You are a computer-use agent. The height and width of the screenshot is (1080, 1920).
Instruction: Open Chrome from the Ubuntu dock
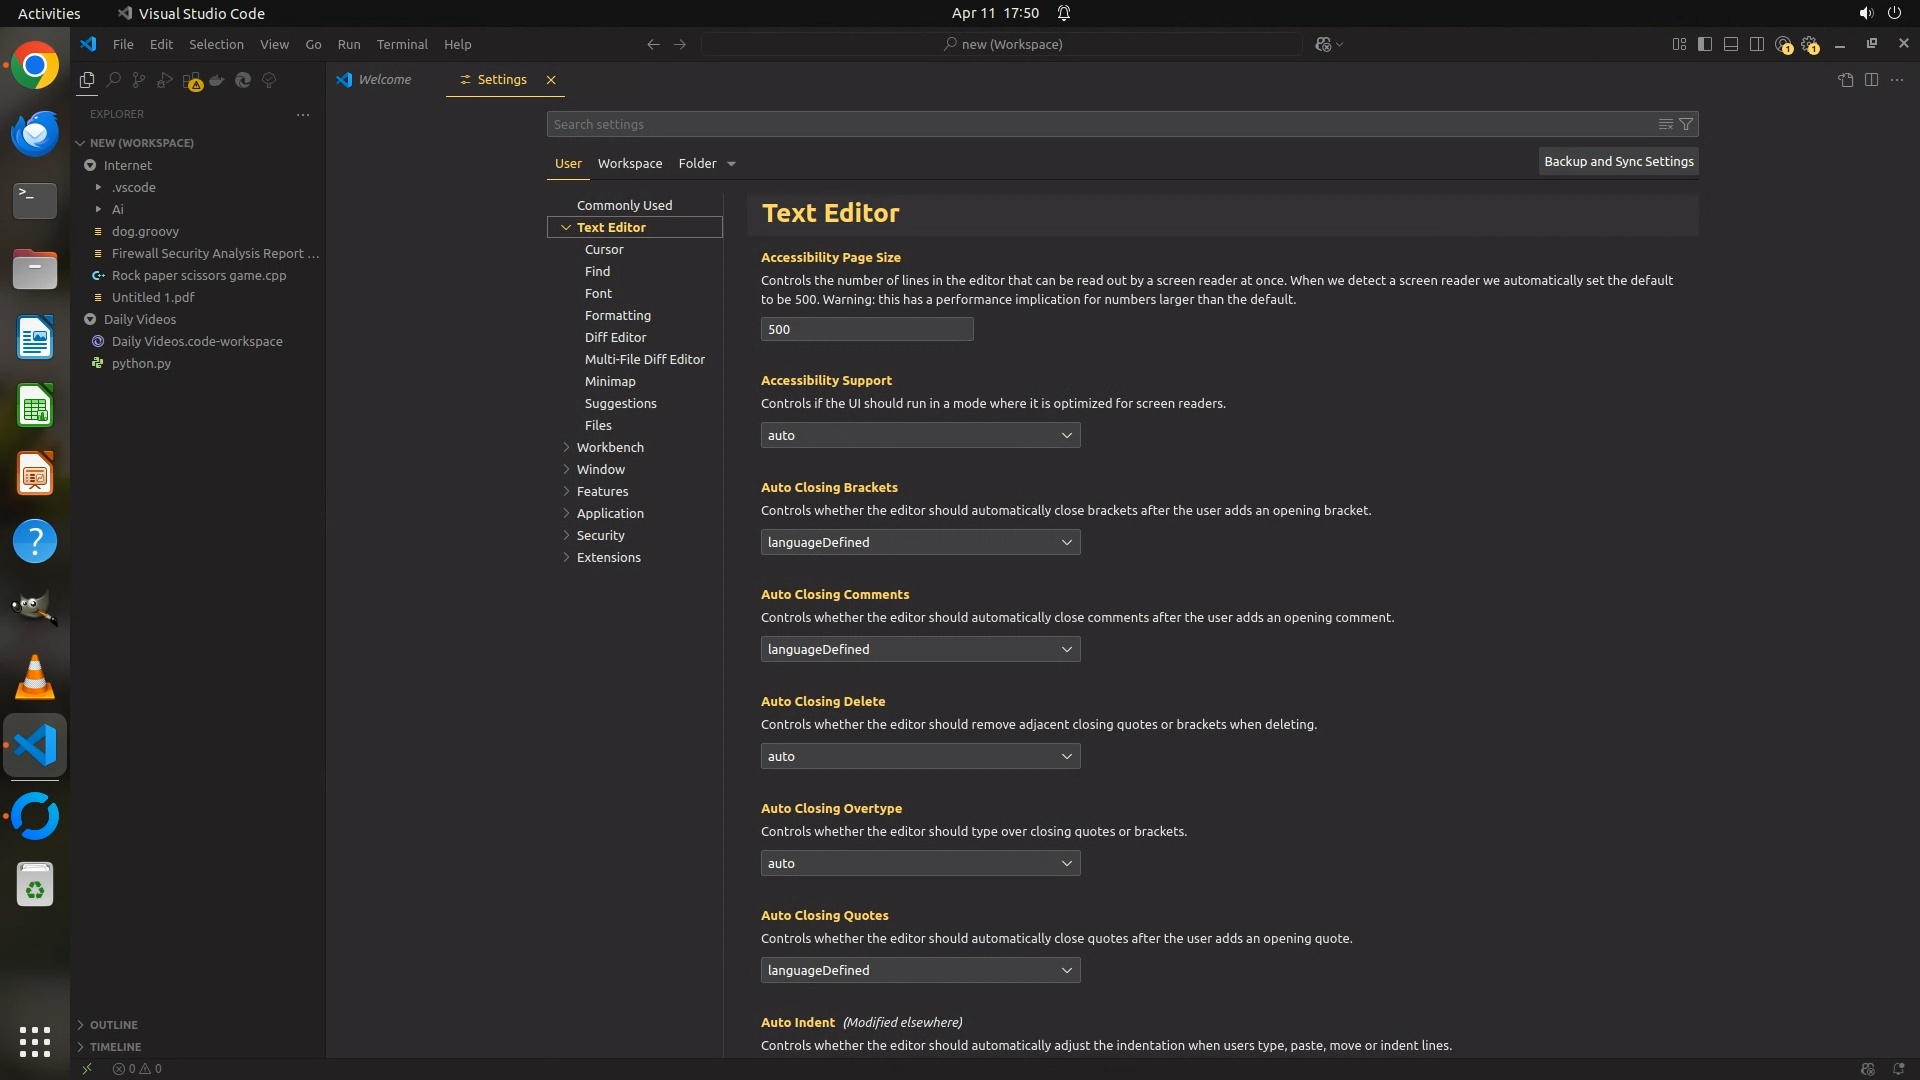point(35,66)
